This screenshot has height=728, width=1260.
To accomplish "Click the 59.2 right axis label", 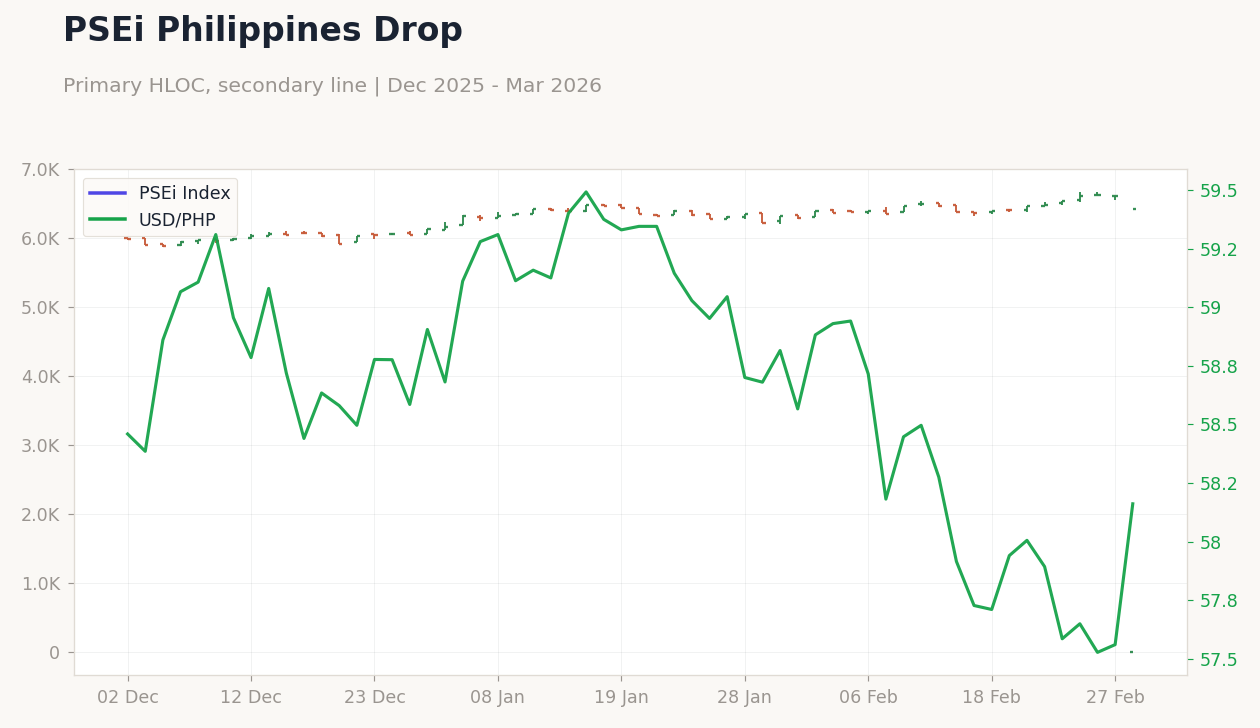I will click(1218, 250).
